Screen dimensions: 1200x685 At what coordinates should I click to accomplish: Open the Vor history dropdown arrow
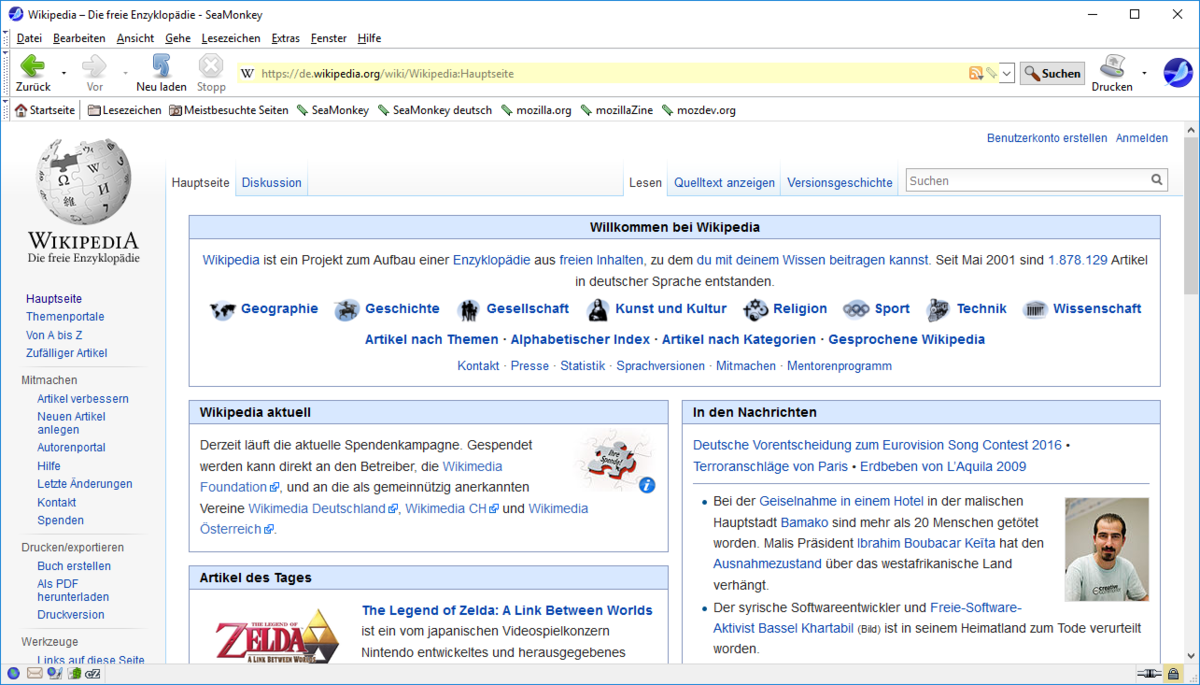coord(125,73)
